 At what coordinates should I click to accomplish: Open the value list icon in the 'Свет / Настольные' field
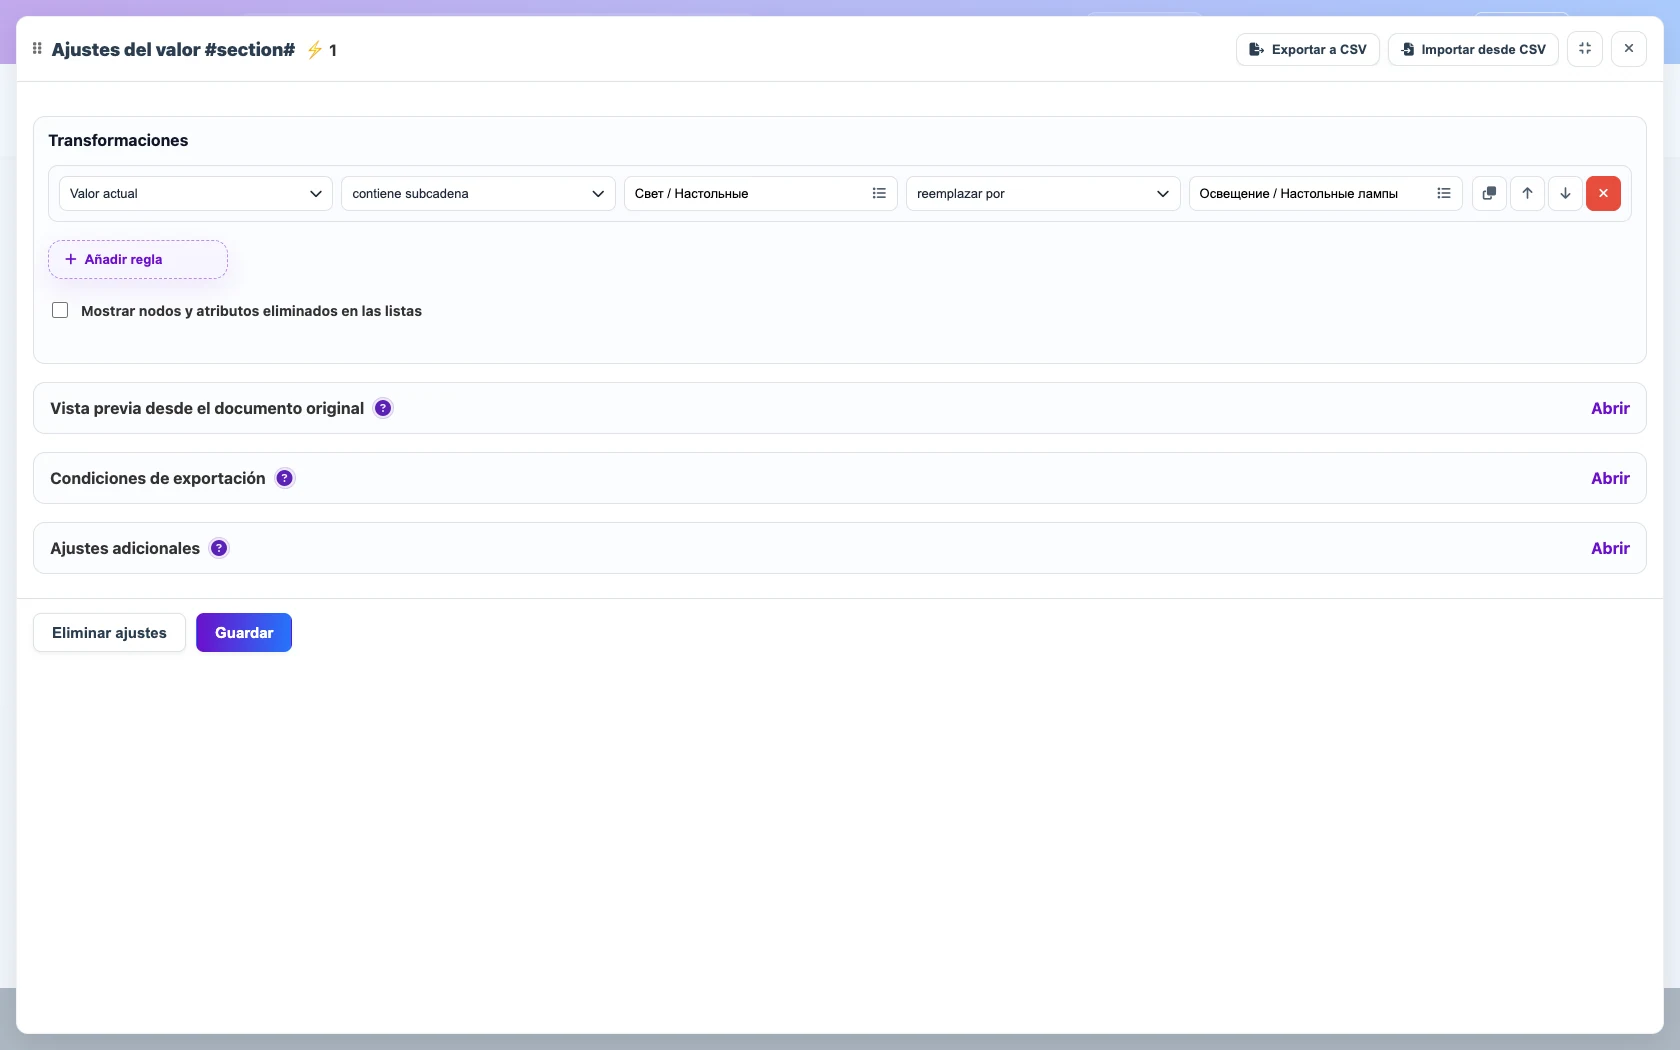coord(879,194)
